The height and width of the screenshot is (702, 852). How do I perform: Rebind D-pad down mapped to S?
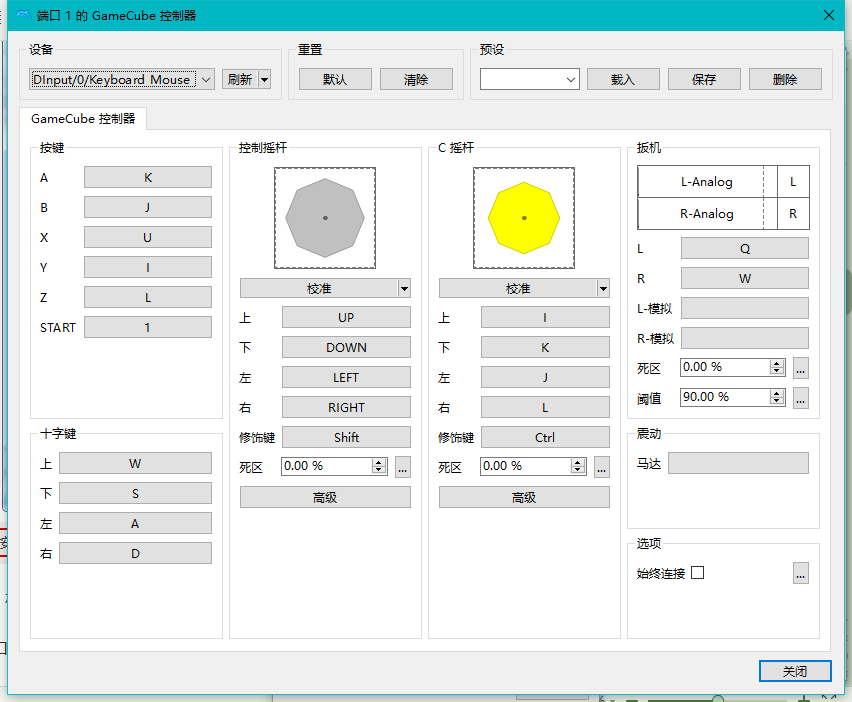point(135,493)
